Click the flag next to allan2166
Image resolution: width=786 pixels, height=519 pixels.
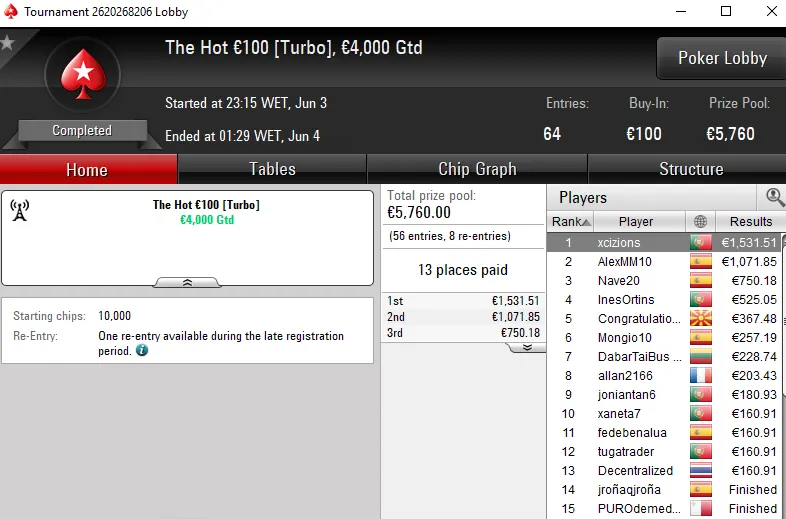pos(701,376)
